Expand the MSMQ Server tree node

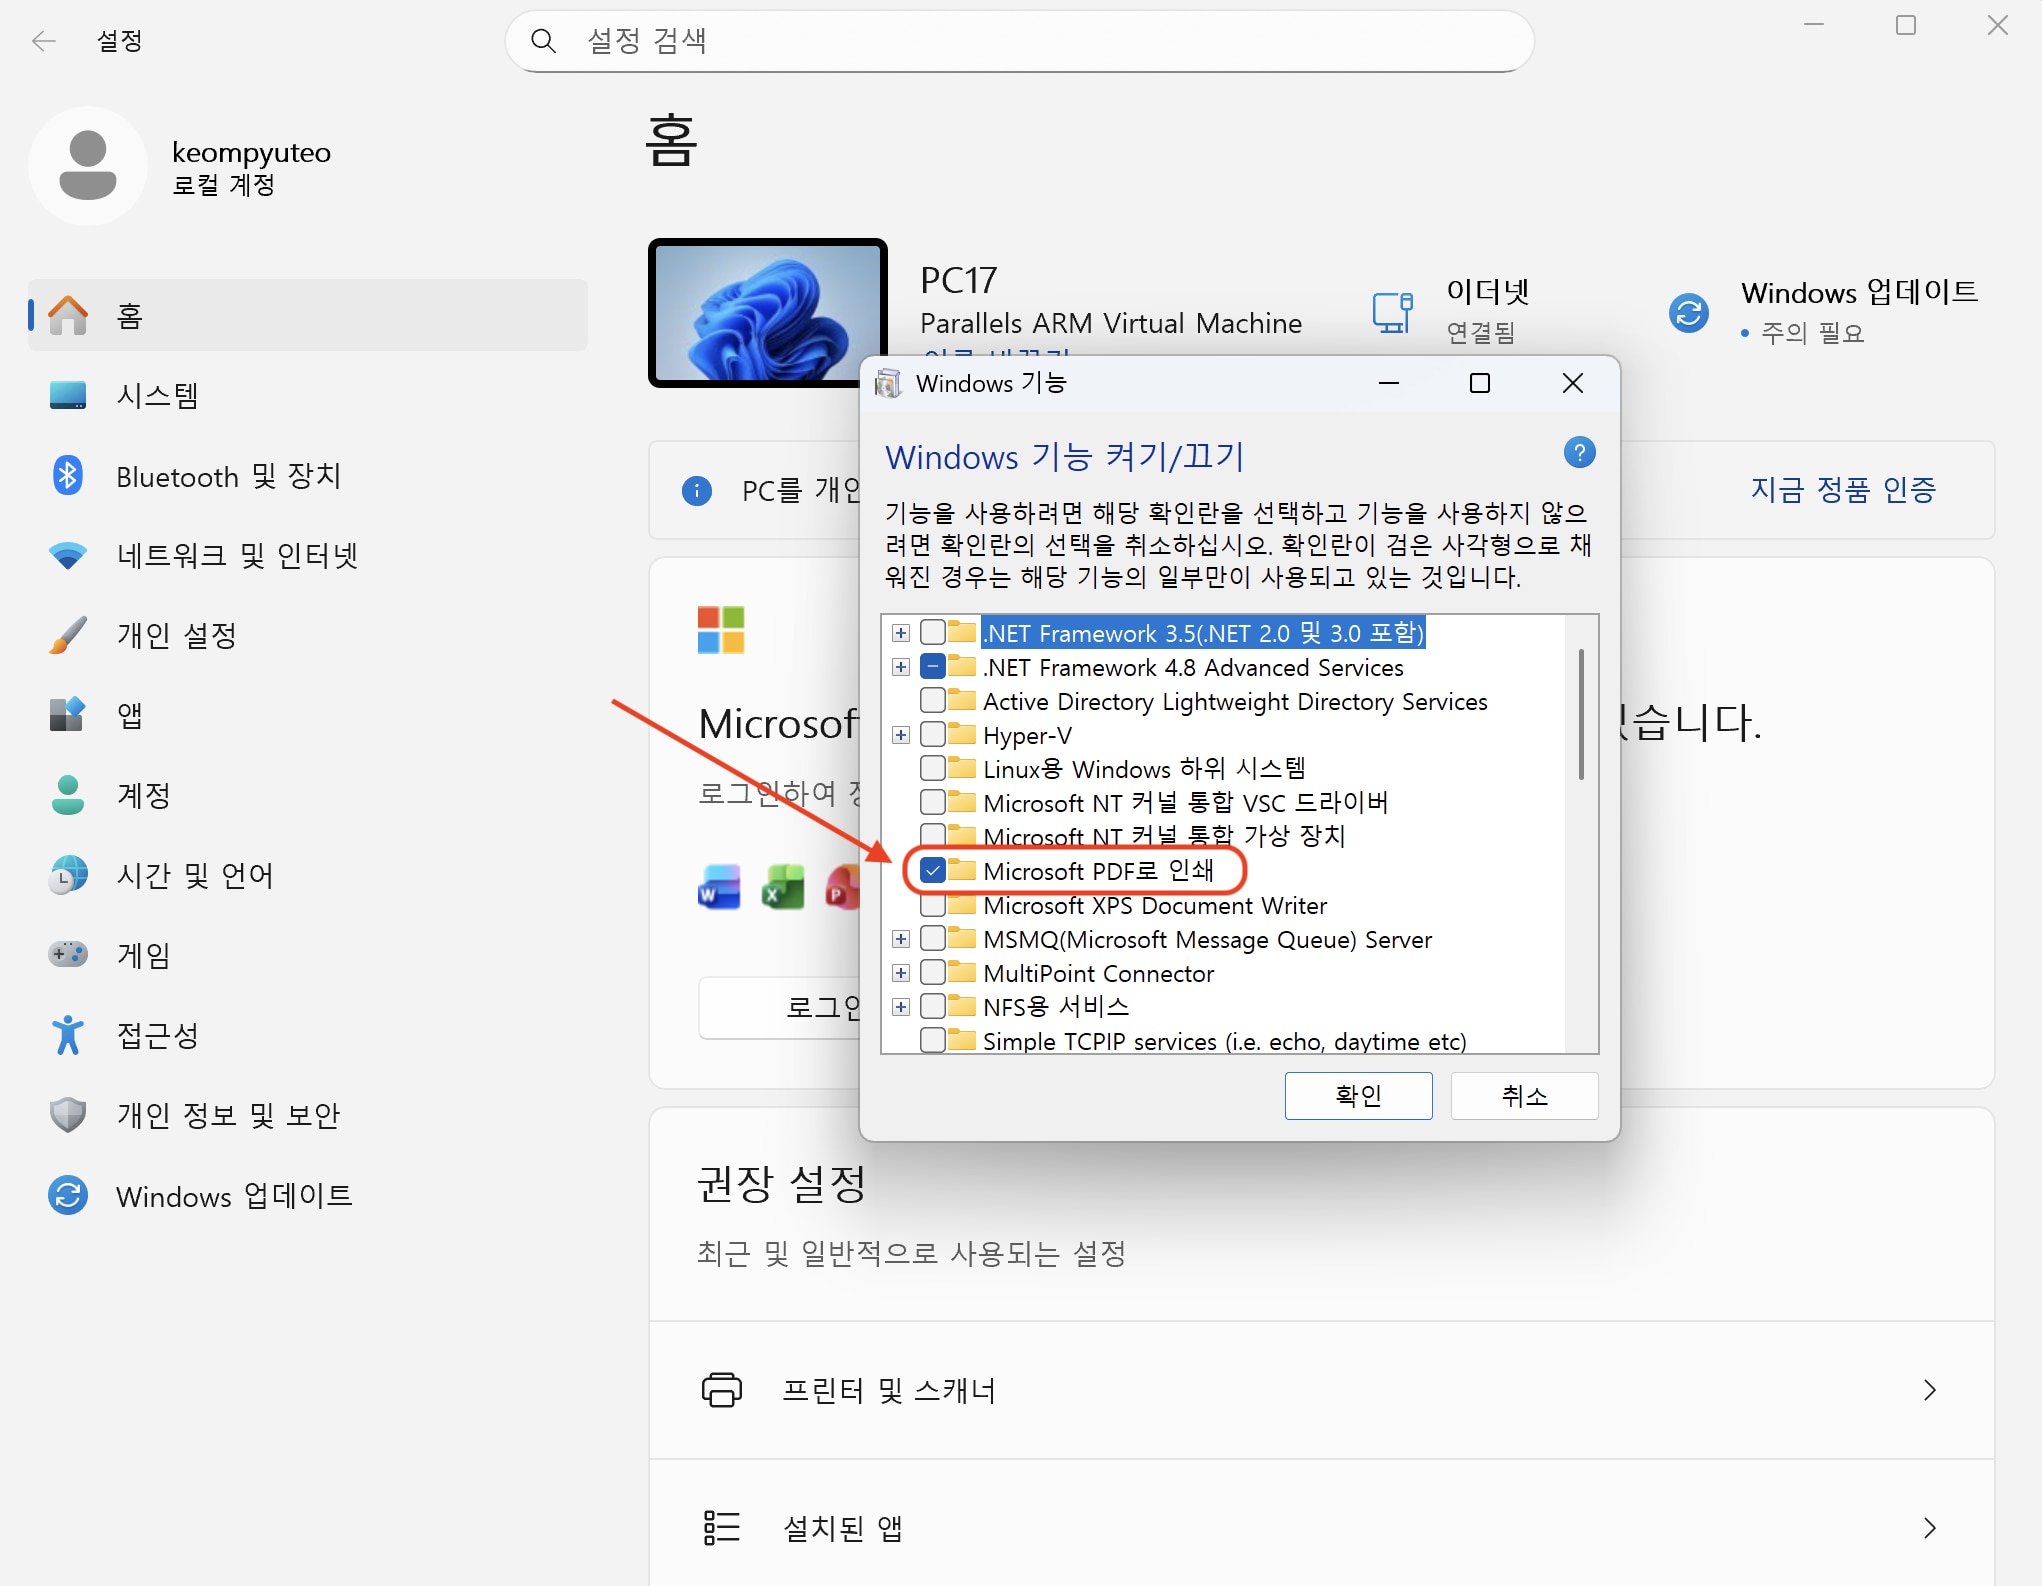pos(901,939)
